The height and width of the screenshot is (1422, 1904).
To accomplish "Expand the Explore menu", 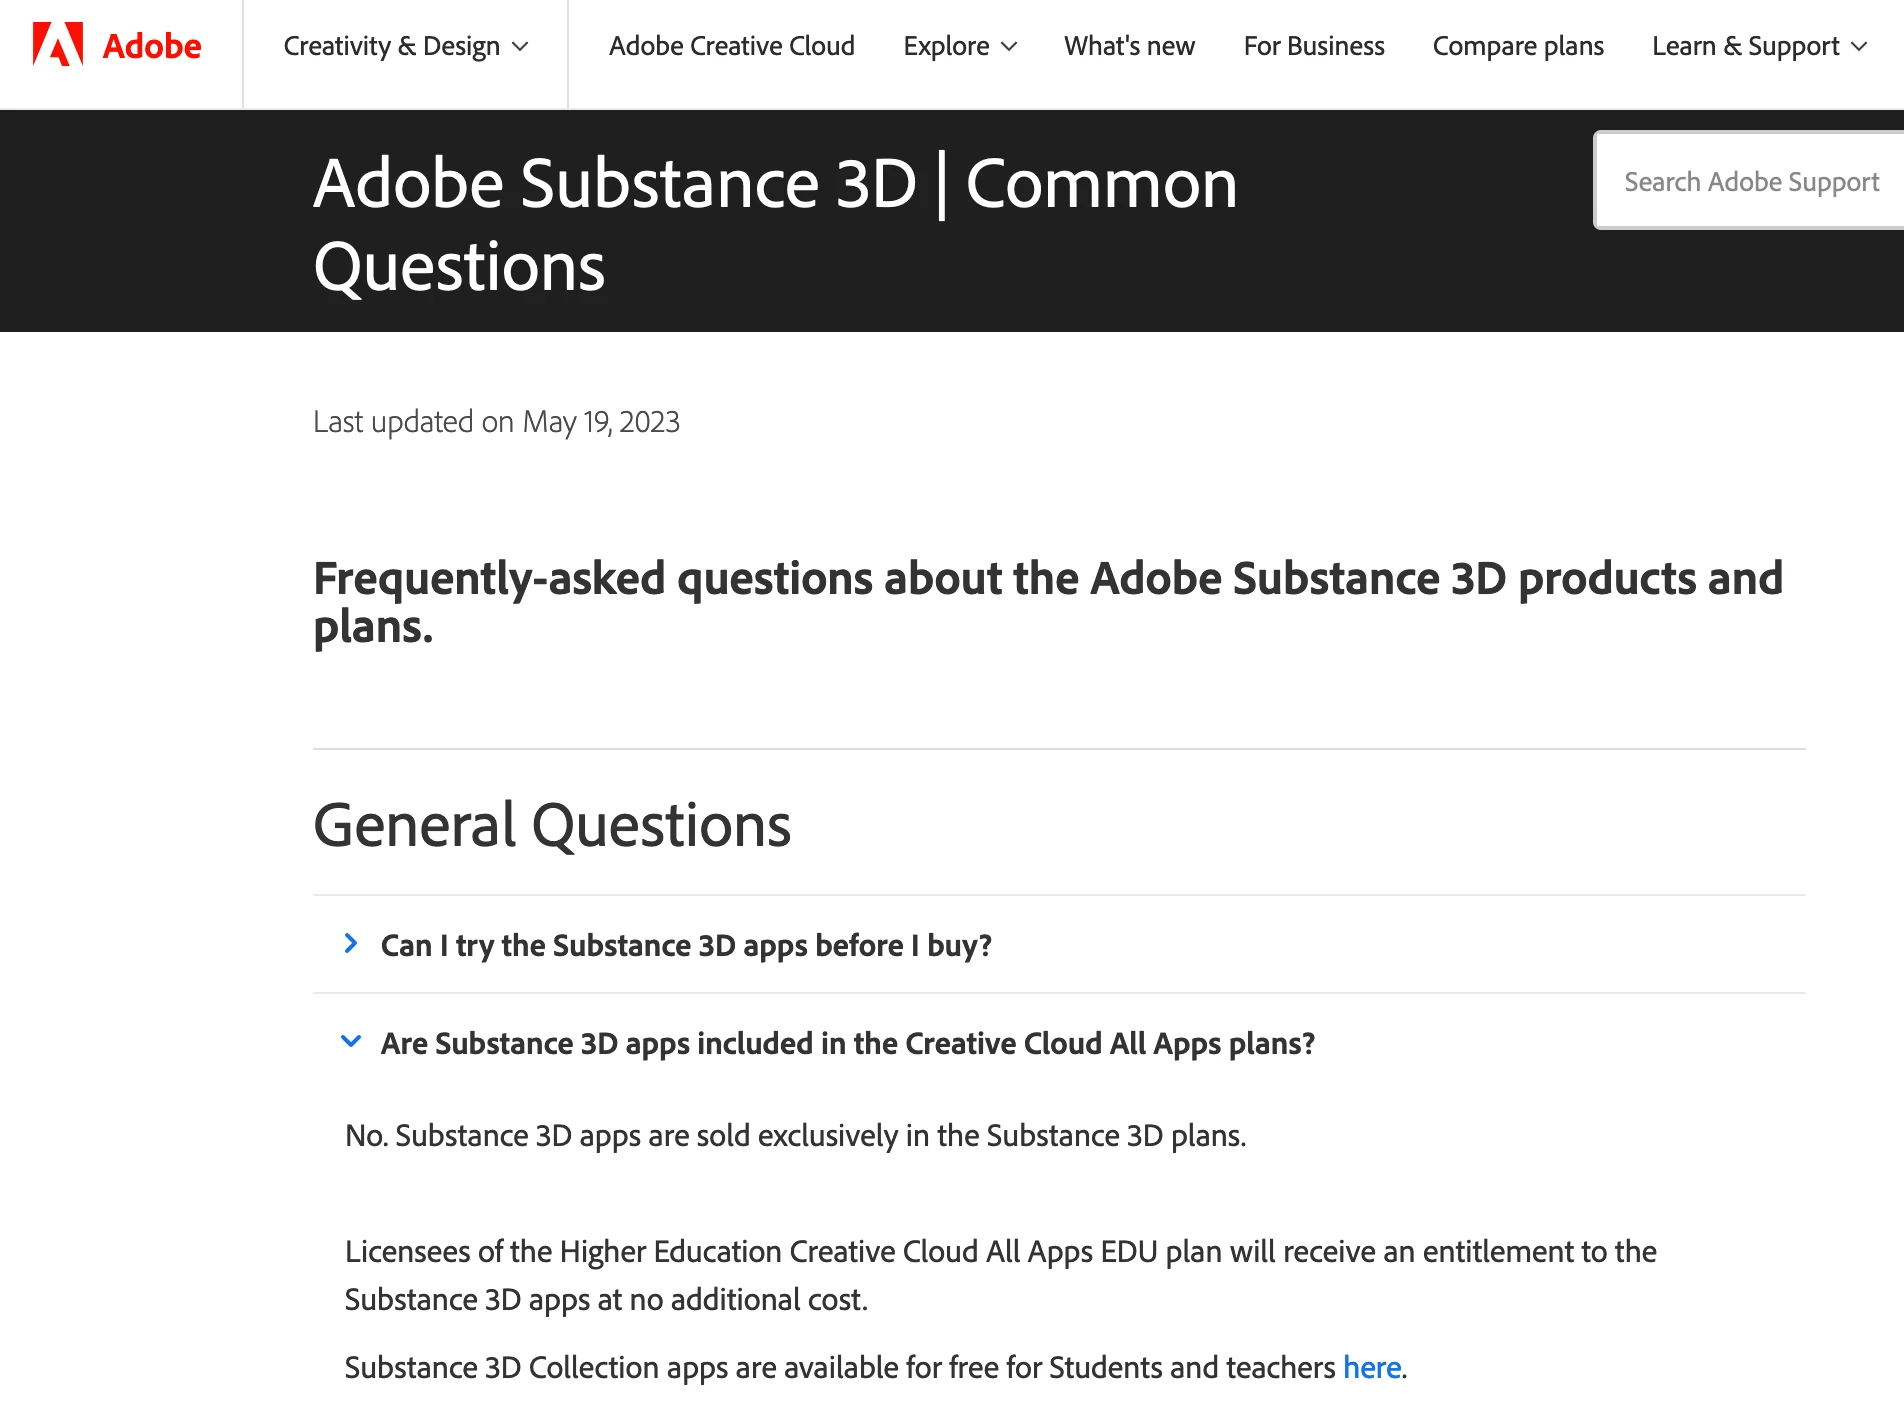I will [x=959, y=46].
